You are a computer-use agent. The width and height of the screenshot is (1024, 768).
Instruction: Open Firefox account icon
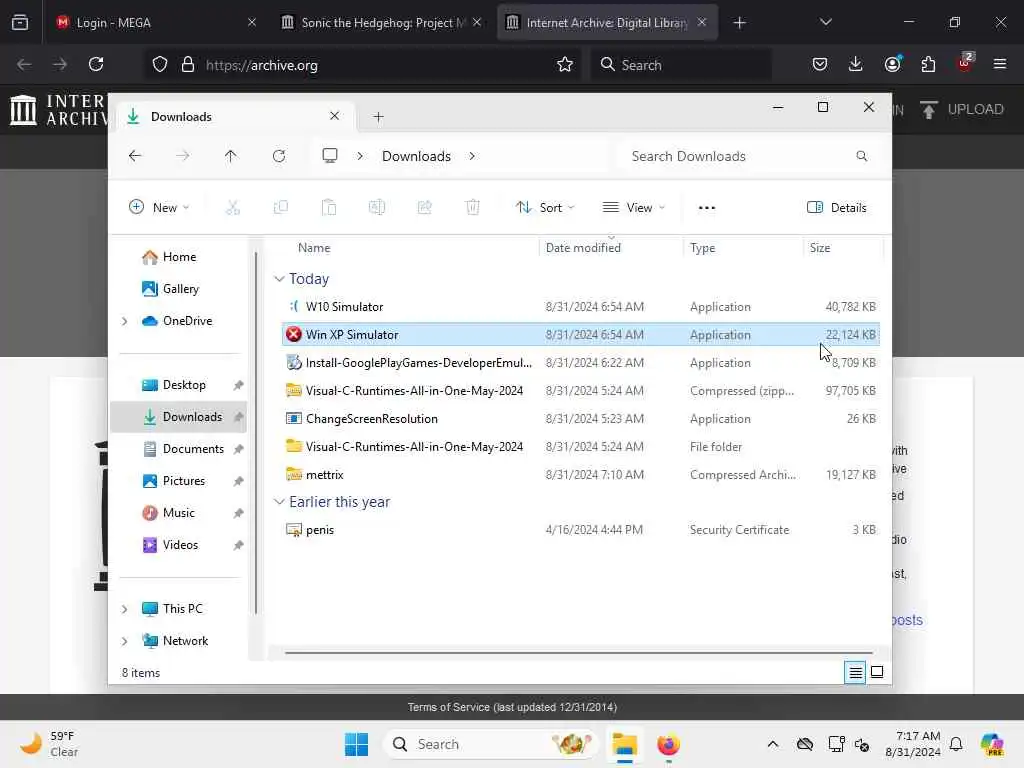892,64
